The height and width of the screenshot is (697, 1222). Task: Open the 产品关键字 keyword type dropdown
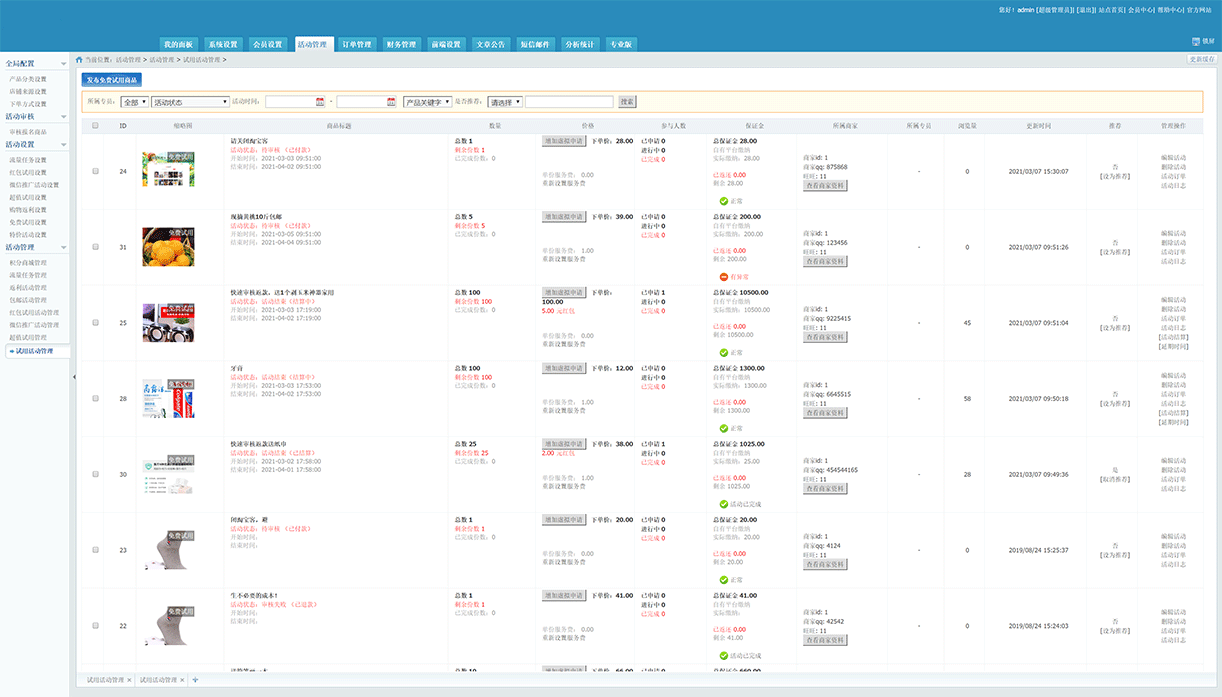pos(427,102)
